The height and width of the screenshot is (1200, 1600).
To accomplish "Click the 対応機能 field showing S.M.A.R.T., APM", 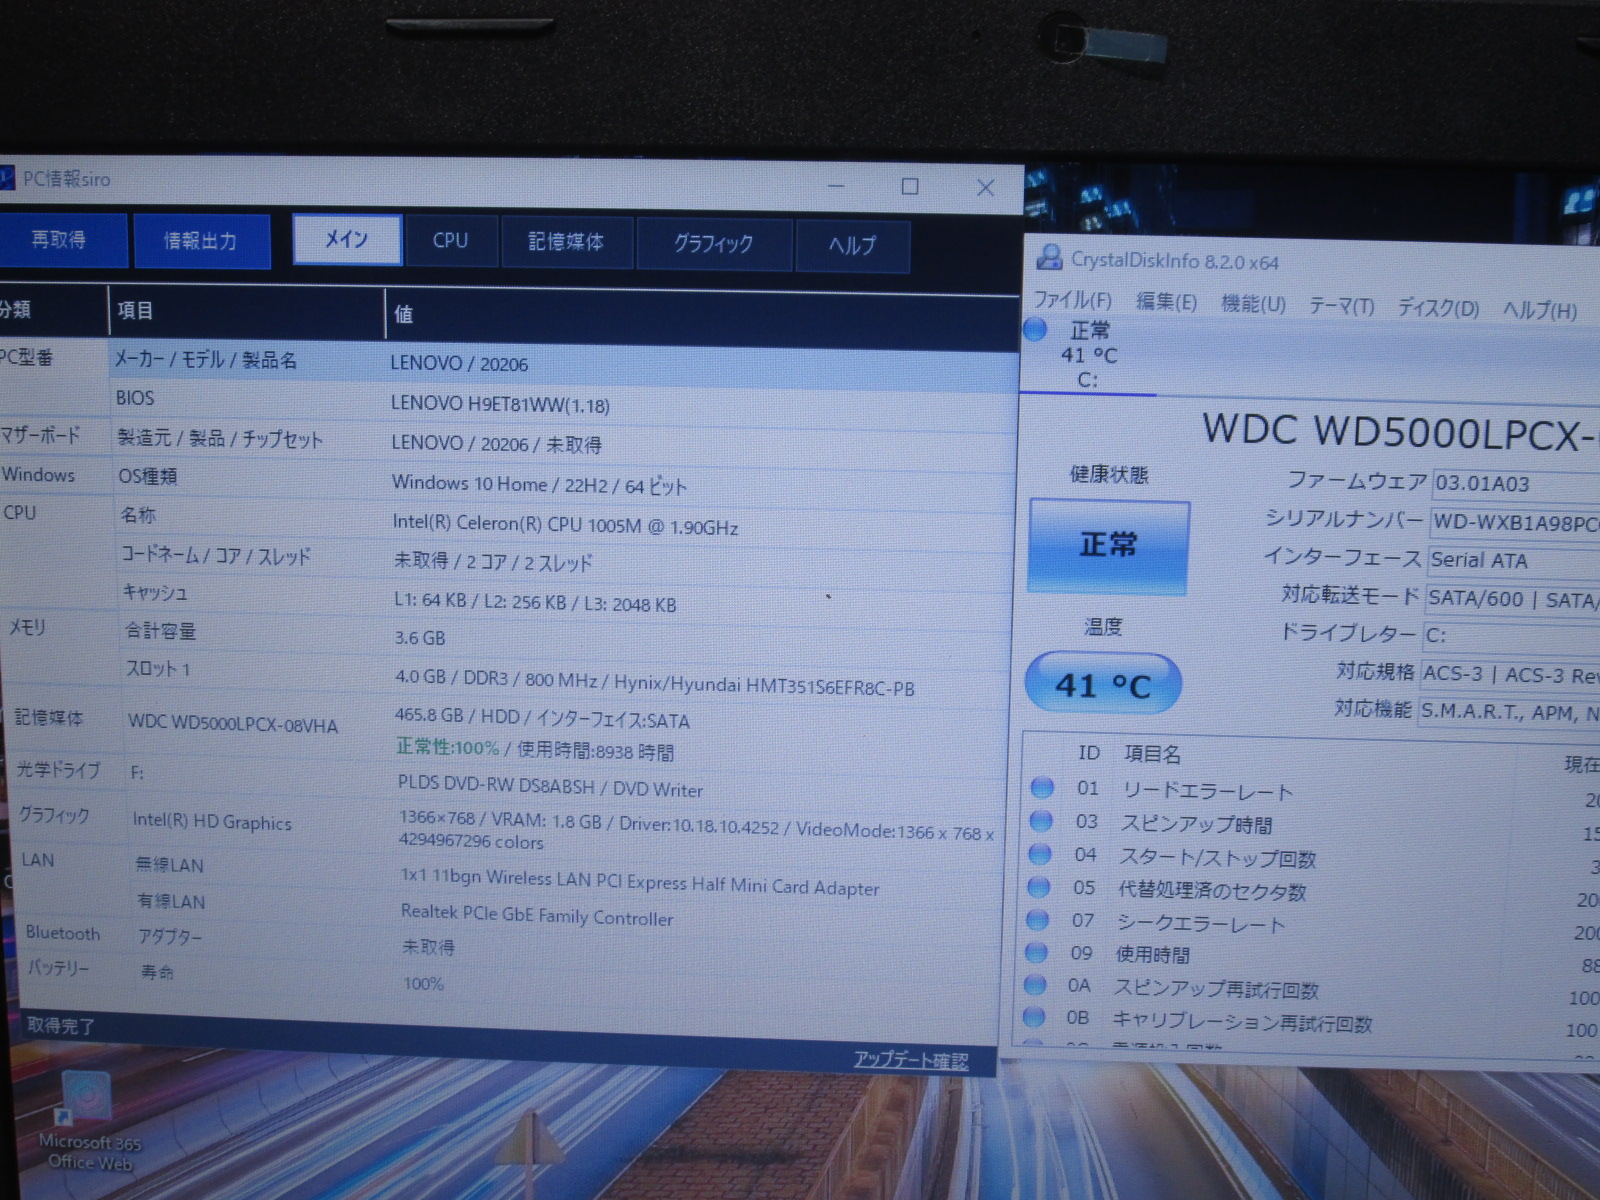I will tap(1509, 712).
